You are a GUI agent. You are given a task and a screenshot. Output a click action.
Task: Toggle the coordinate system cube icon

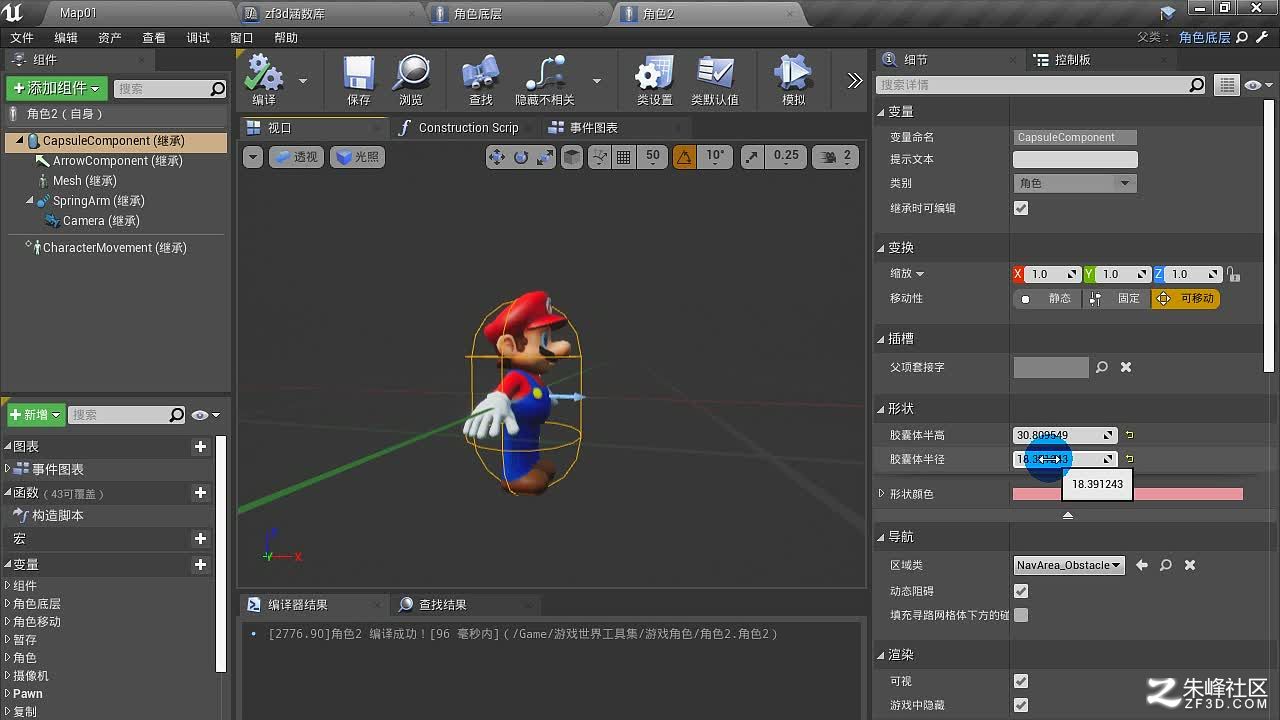point(572,157)
